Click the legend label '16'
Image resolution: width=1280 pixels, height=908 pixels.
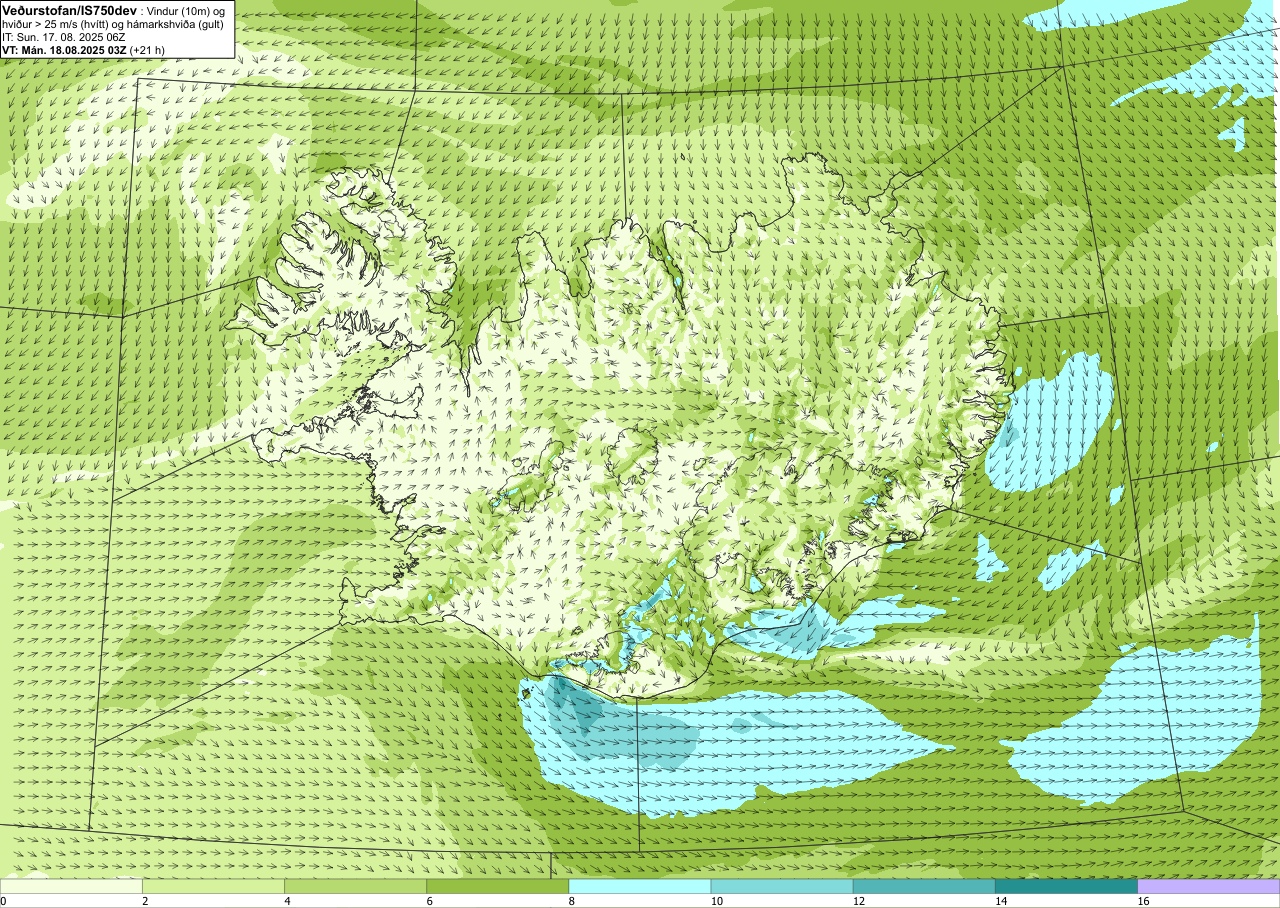(x=1143, y=901)
